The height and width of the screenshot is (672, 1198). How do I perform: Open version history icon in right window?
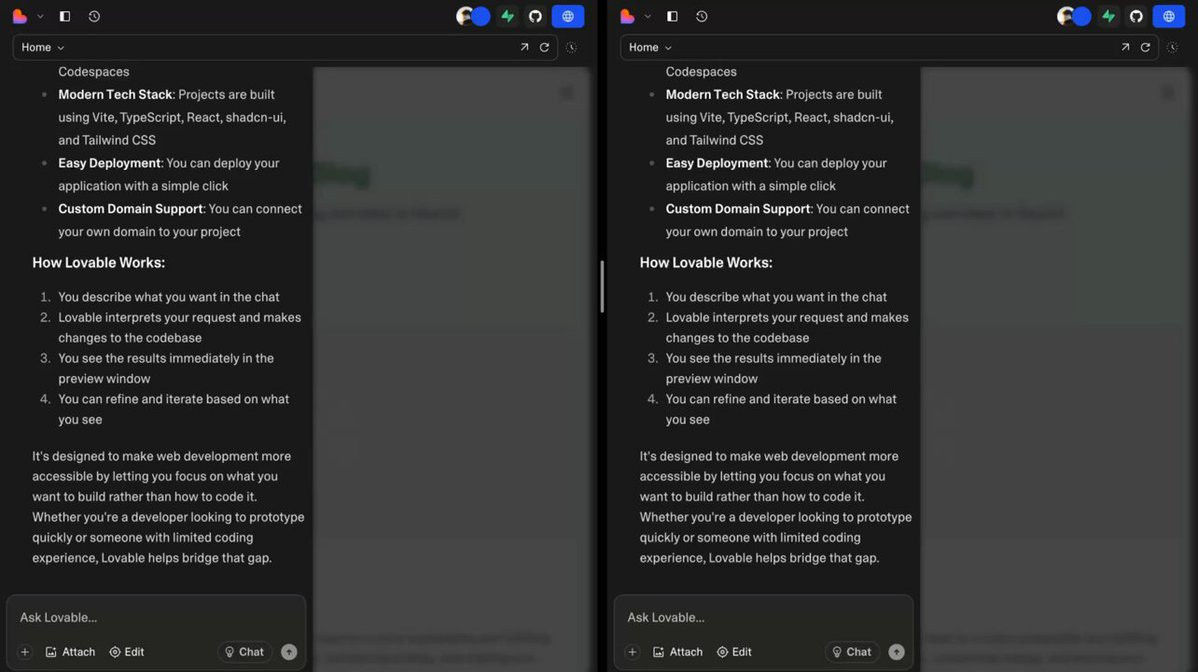pos(701,16)
